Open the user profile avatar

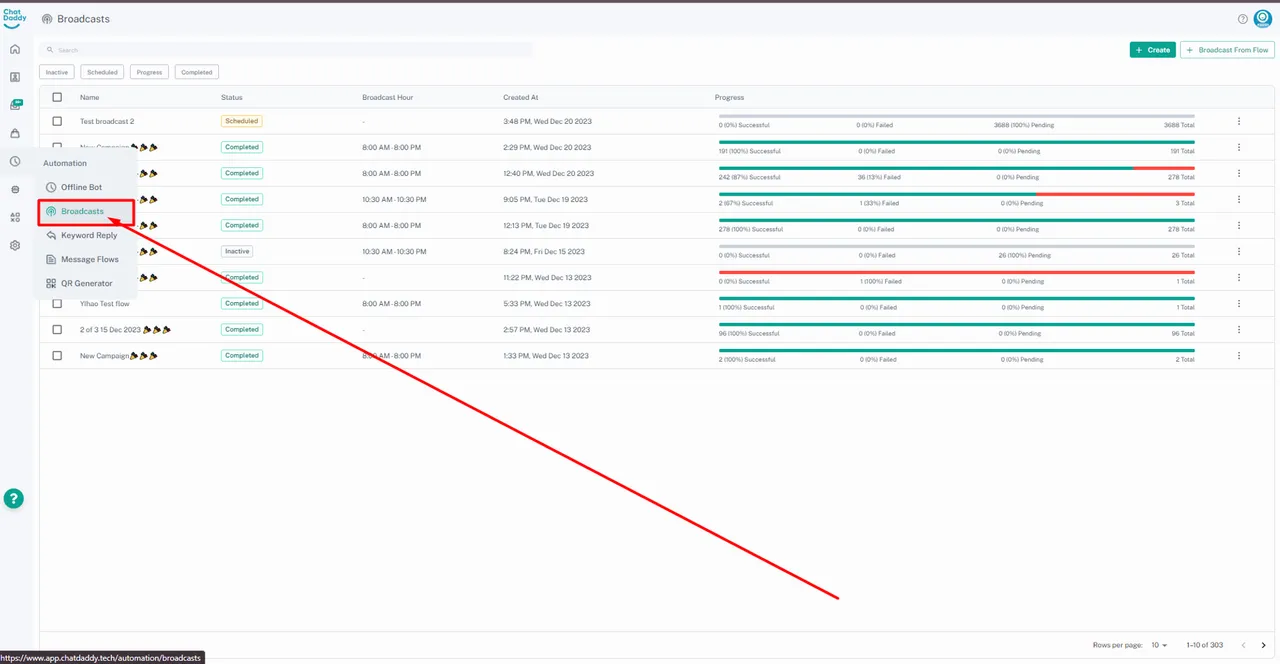click(1262, 18)
